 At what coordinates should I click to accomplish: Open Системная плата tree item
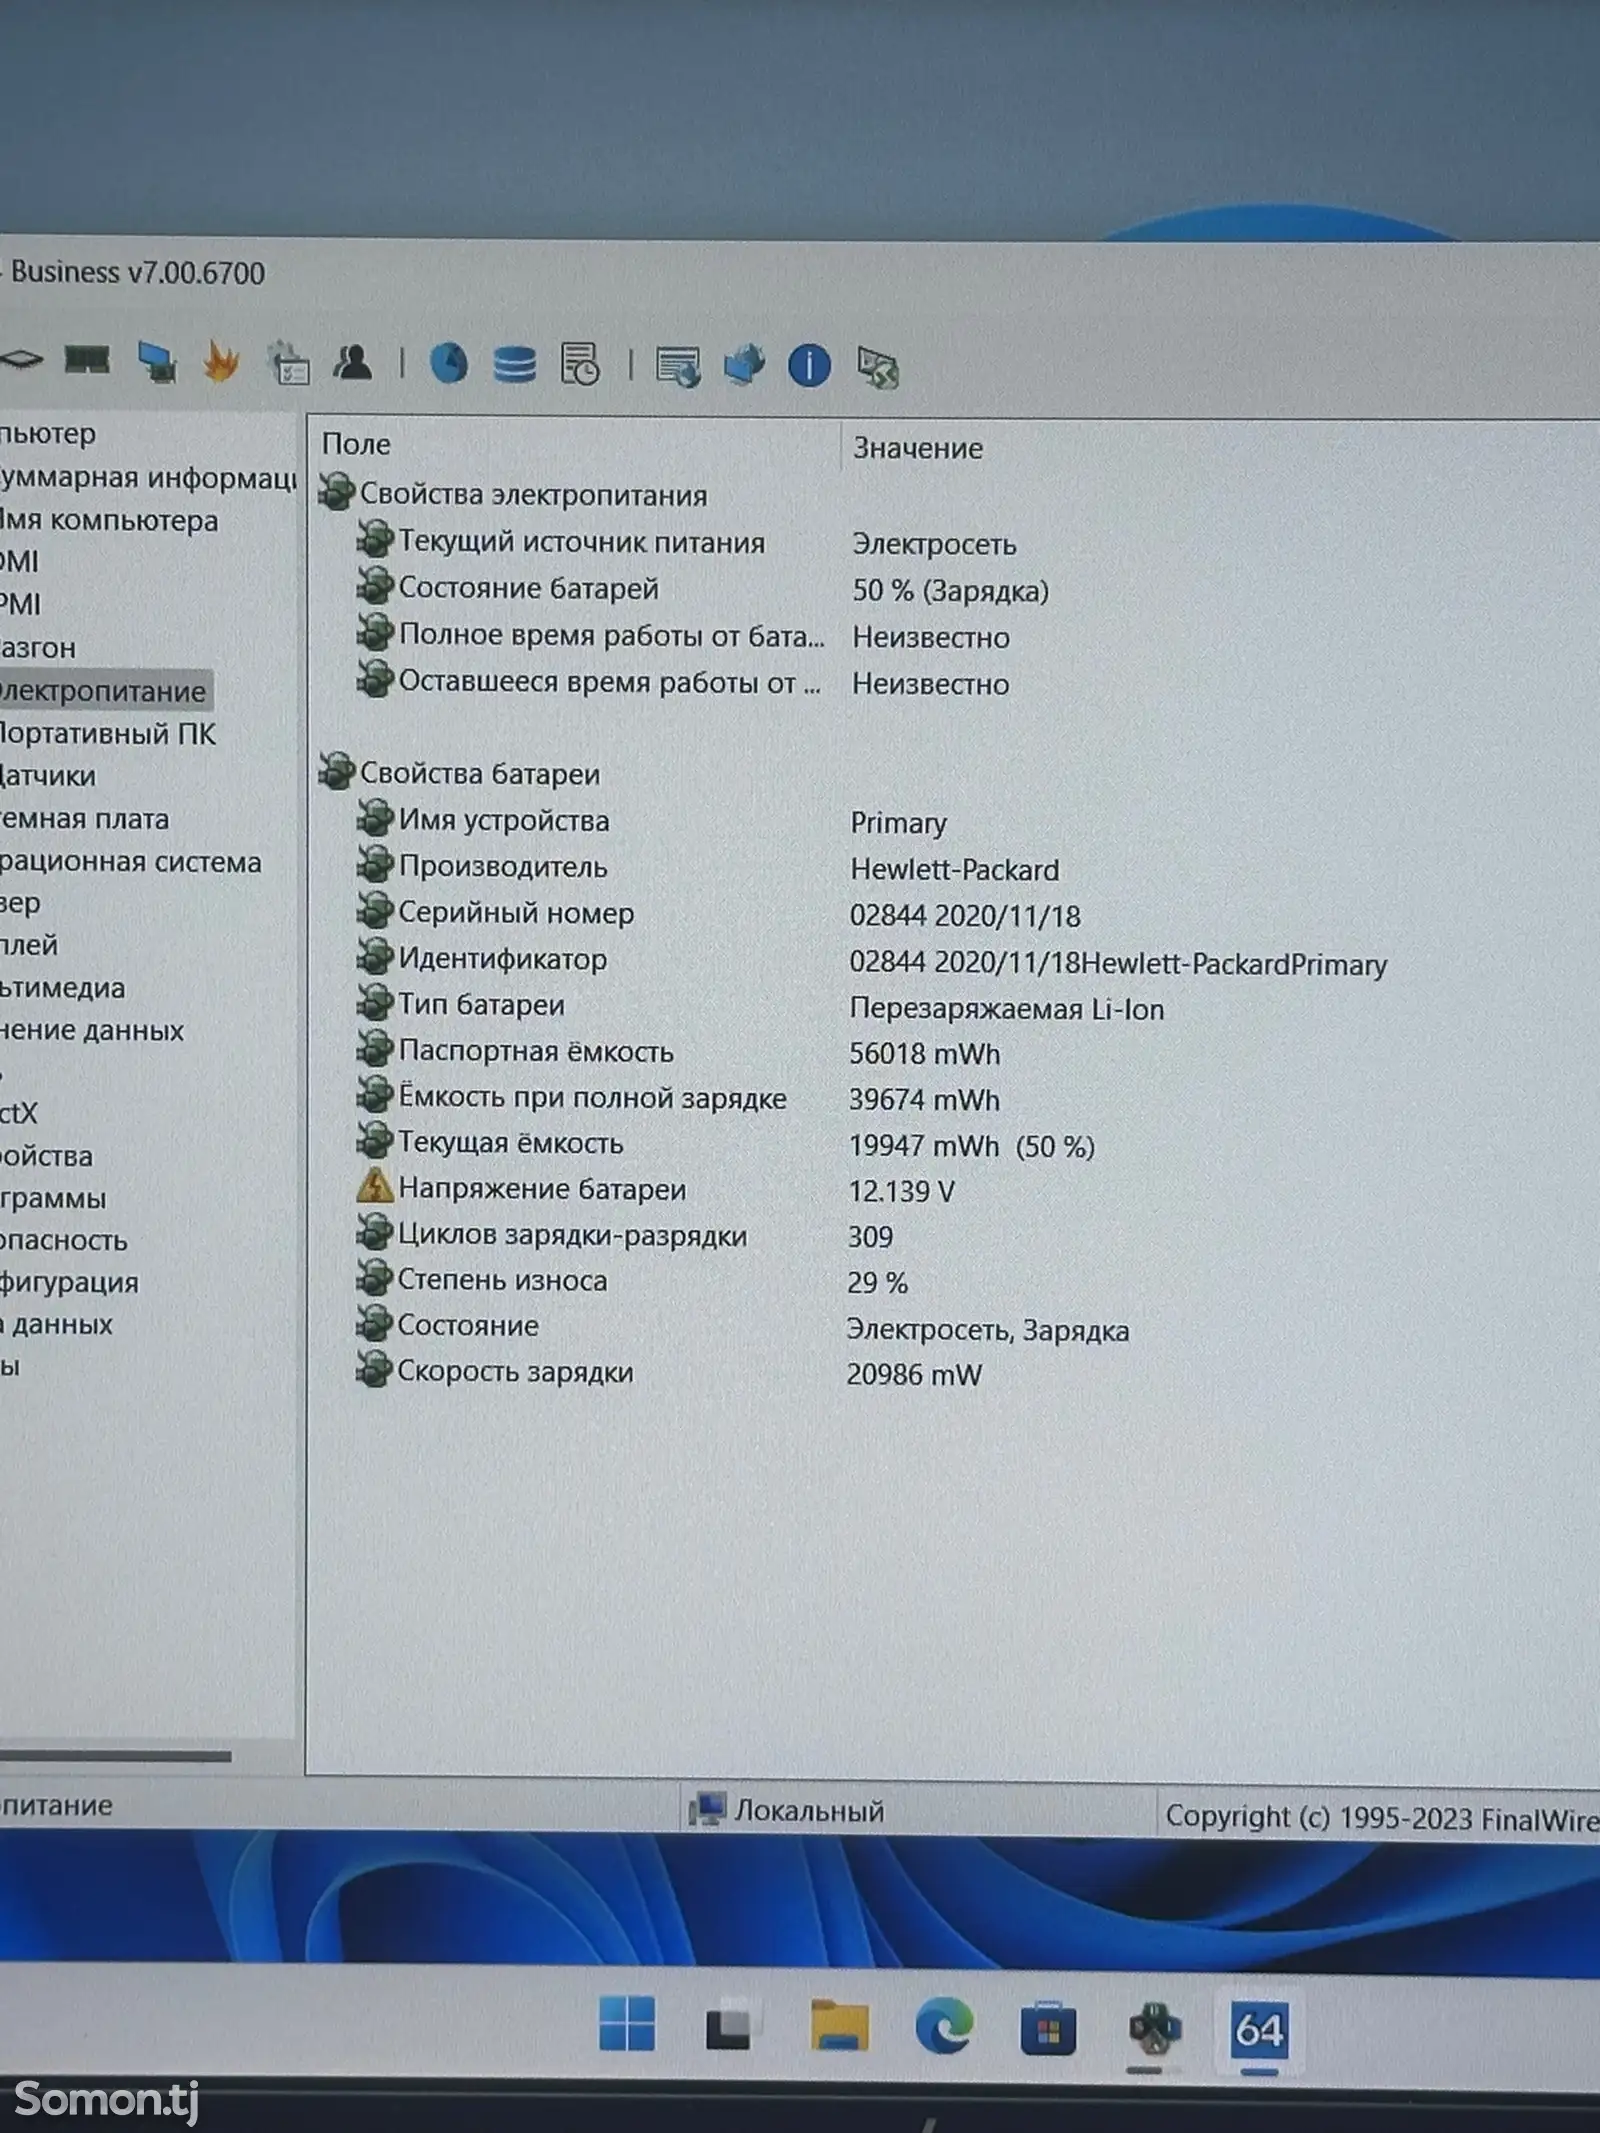click(x=84, y=819)
